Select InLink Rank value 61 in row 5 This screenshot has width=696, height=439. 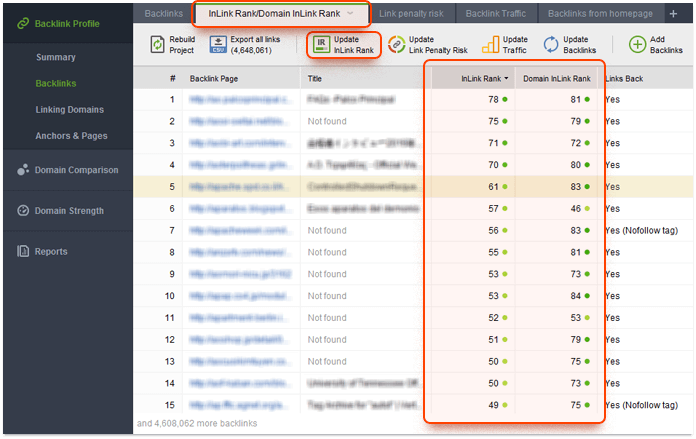(493, 187)
